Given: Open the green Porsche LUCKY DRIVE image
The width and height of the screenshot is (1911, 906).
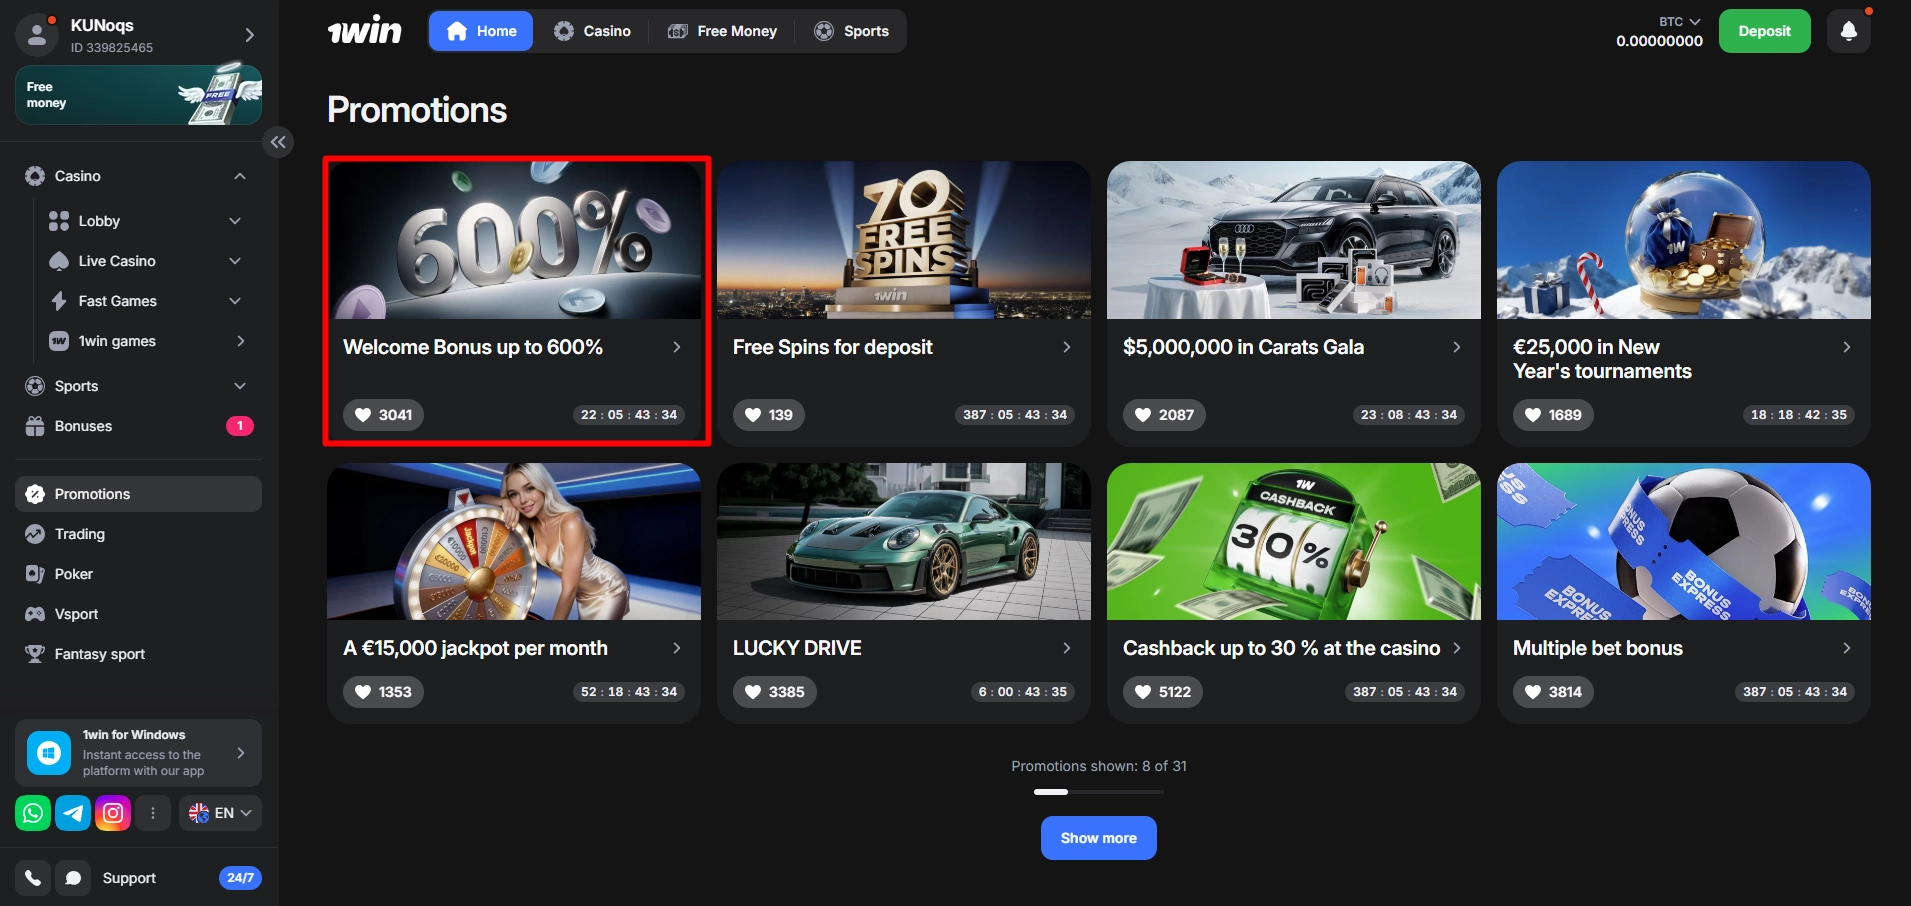Looking at the screenshot, I should pyautogui.click(x=904, y=541).
